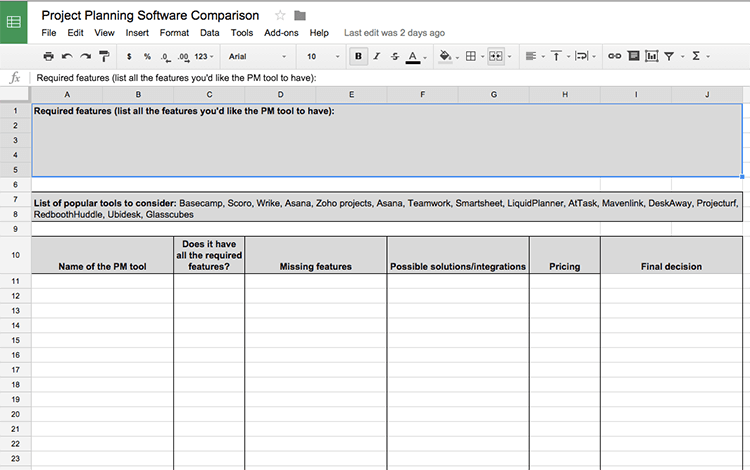Select column F header
The image size is (750, 470).
[422, 95]
